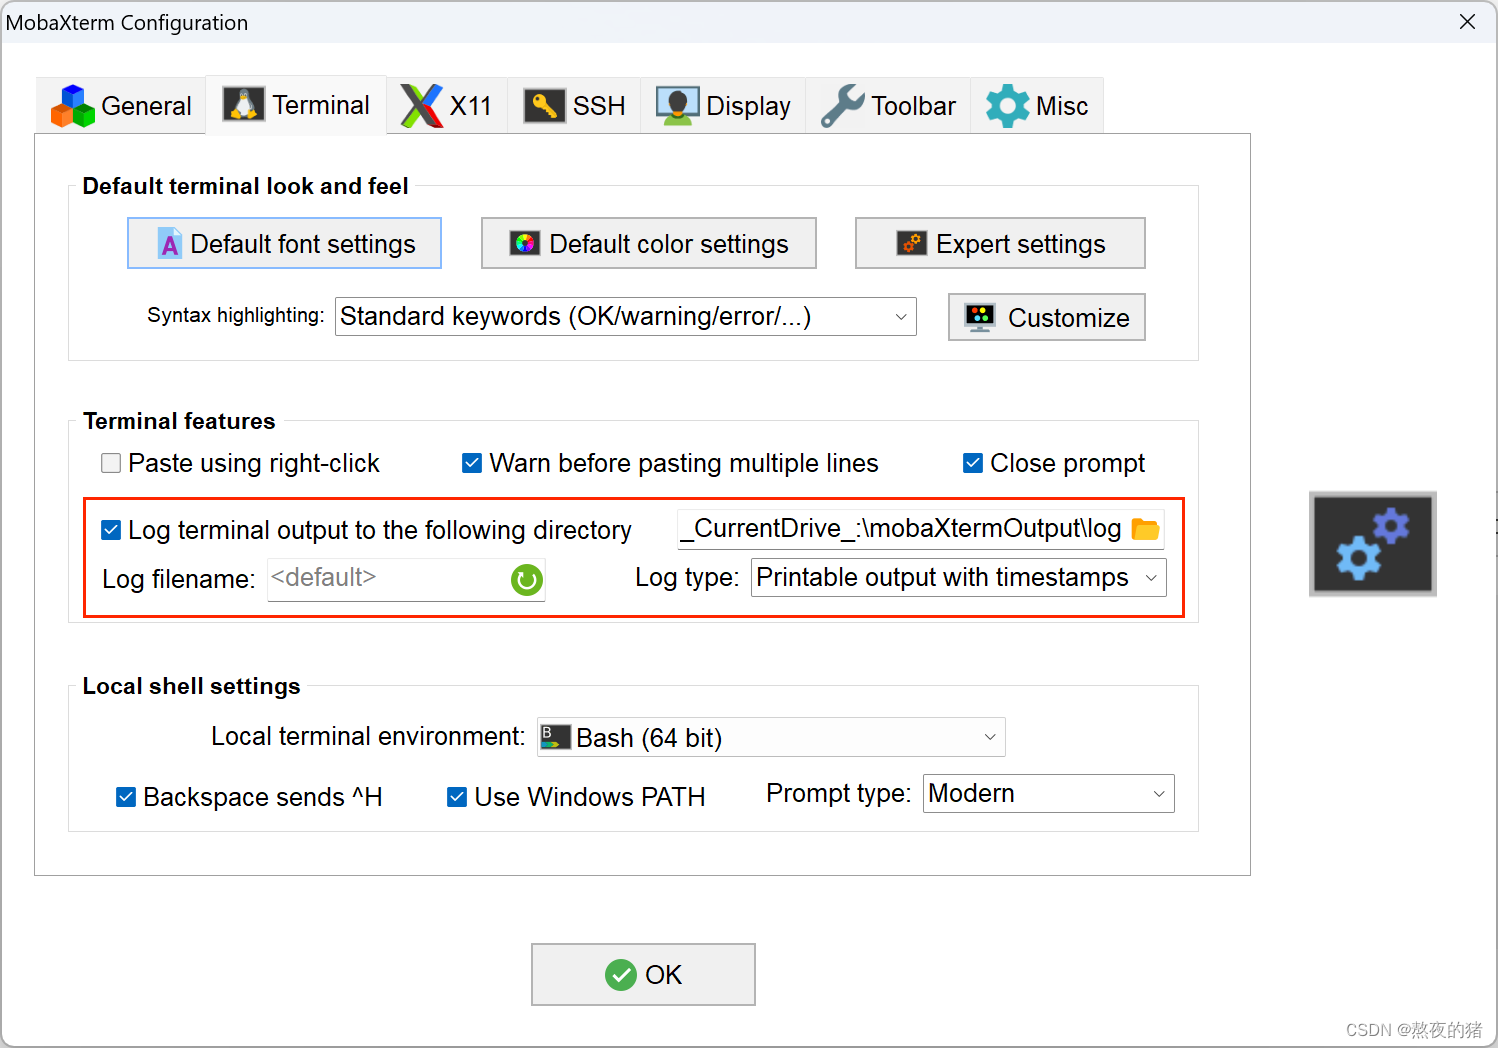
Task: Click the folder browse icon for log directory
Action: click(1145, 529)
